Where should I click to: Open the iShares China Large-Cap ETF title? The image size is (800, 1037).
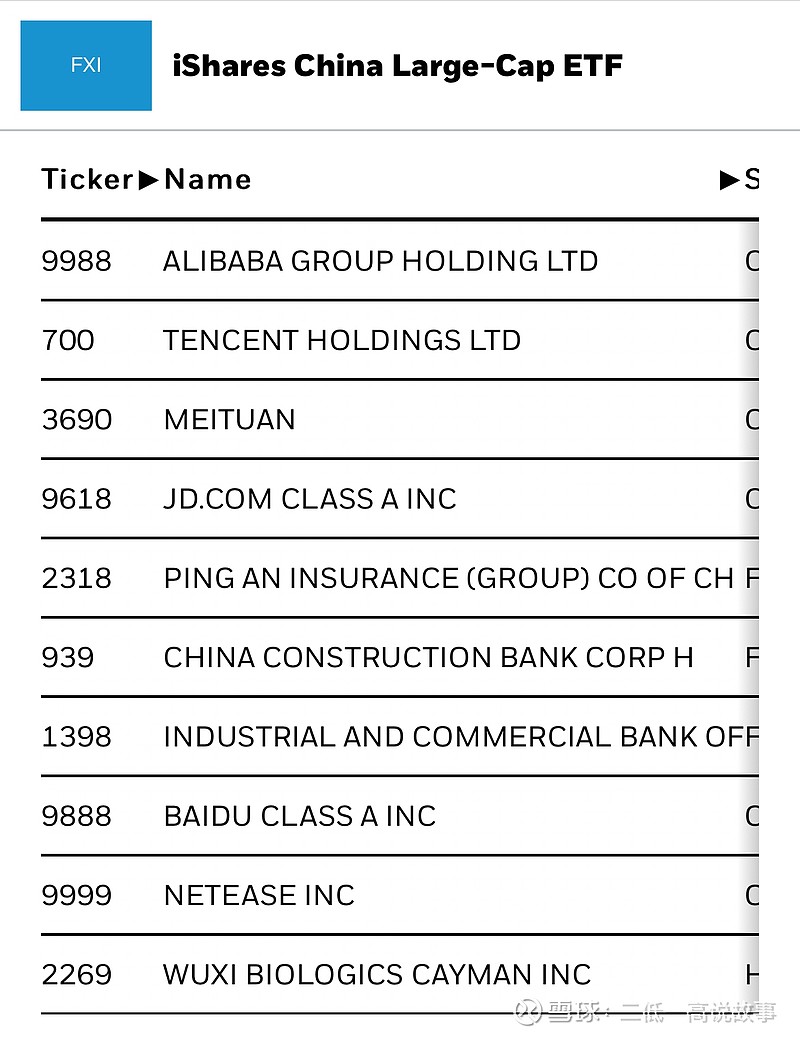[x=398, y=66]
